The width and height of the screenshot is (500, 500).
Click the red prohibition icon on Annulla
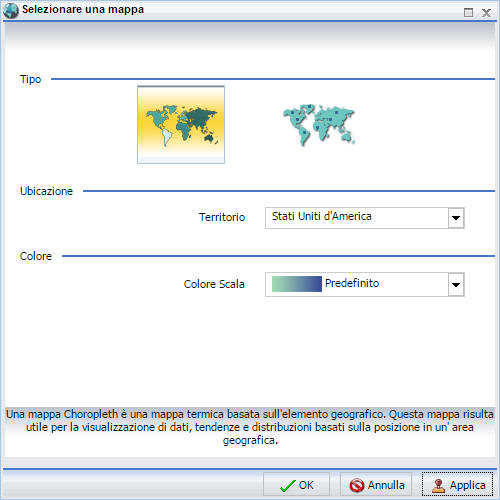coord(357,485)
